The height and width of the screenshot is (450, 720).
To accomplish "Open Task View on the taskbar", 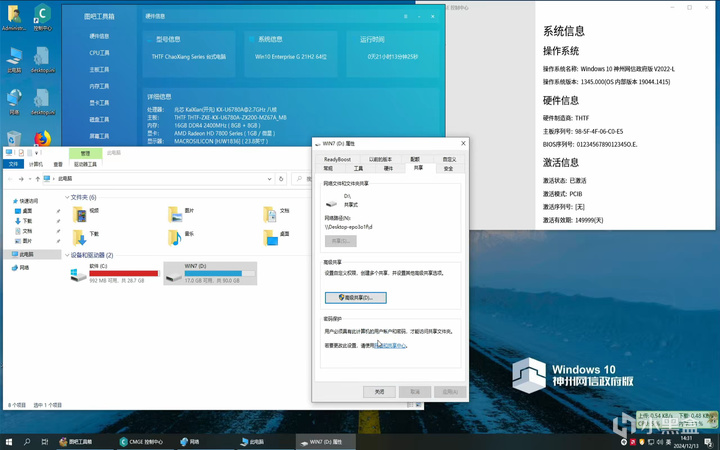I will tap(45, 442).
